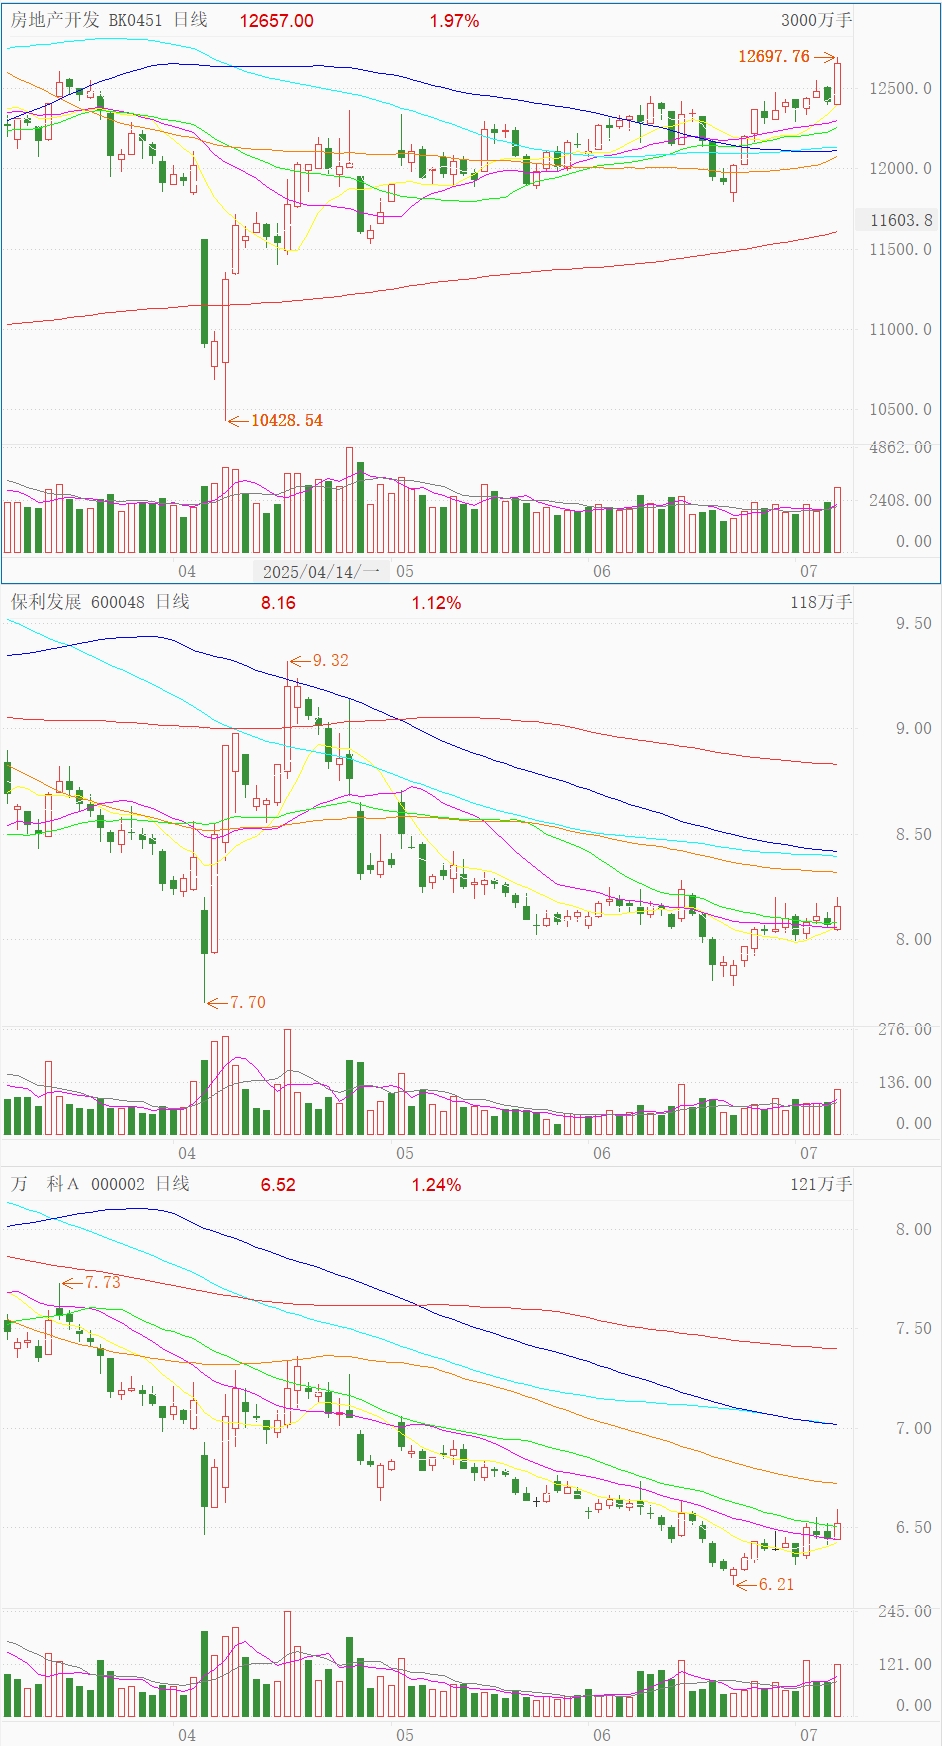Click the 房地产开发 BK0451 日线 chart title
This screenshot has height=1746, width=942.
tap(110, 20)
